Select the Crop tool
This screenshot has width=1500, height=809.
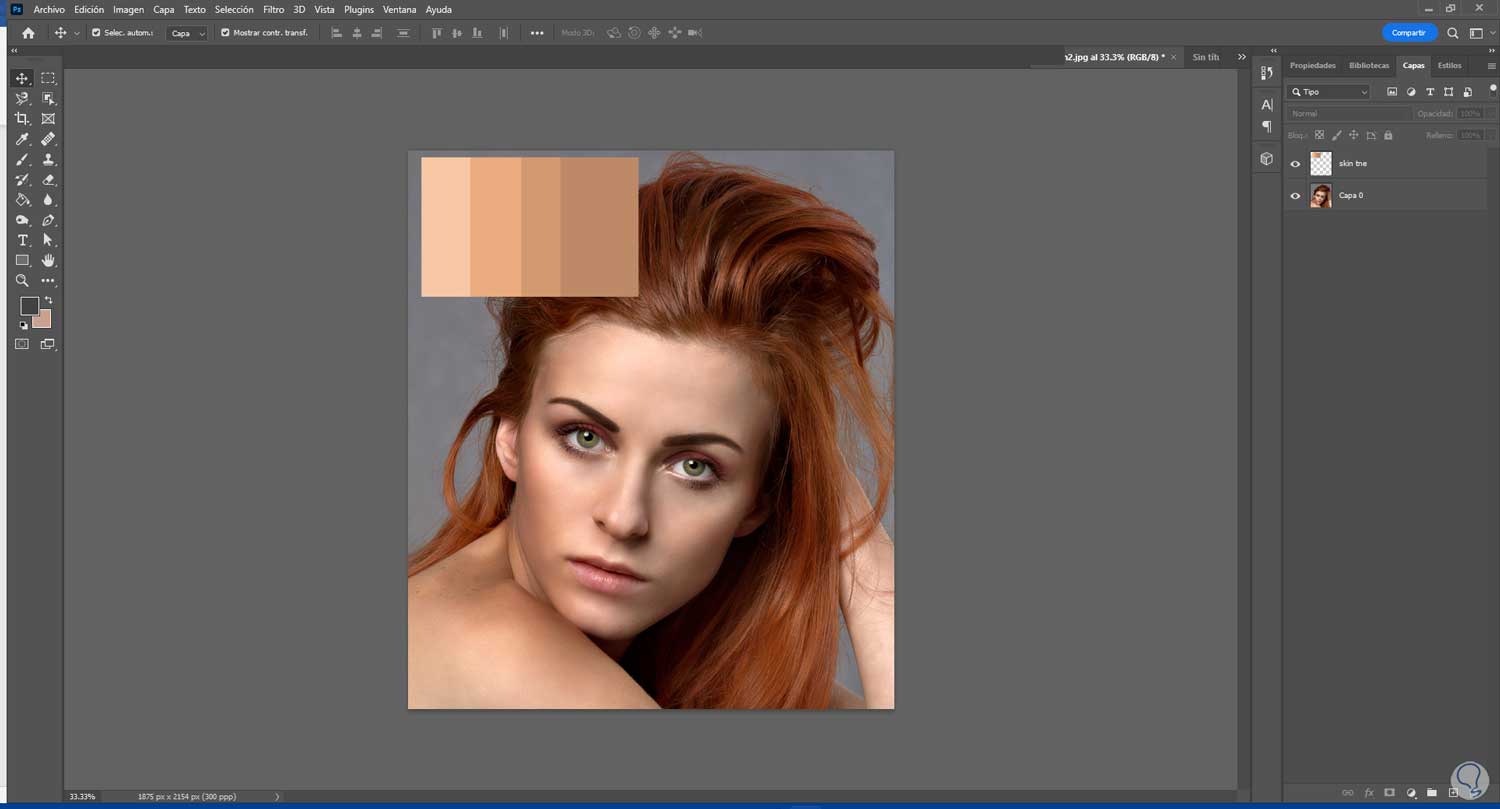pyautogui.click(x=22, y=119)
